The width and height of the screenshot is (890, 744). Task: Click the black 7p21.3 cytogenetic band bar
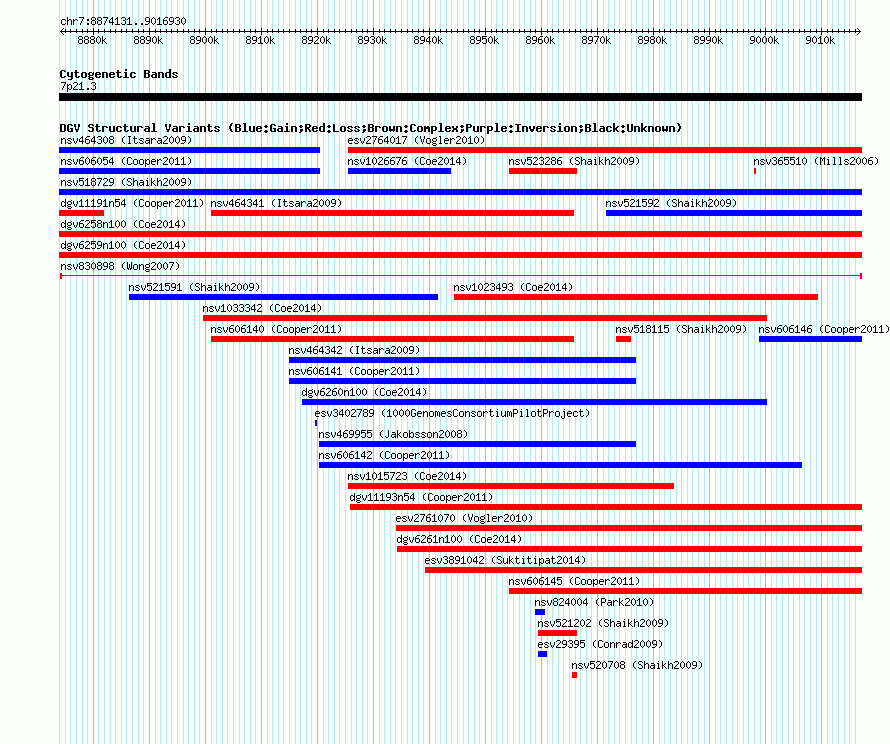point(460,97)
